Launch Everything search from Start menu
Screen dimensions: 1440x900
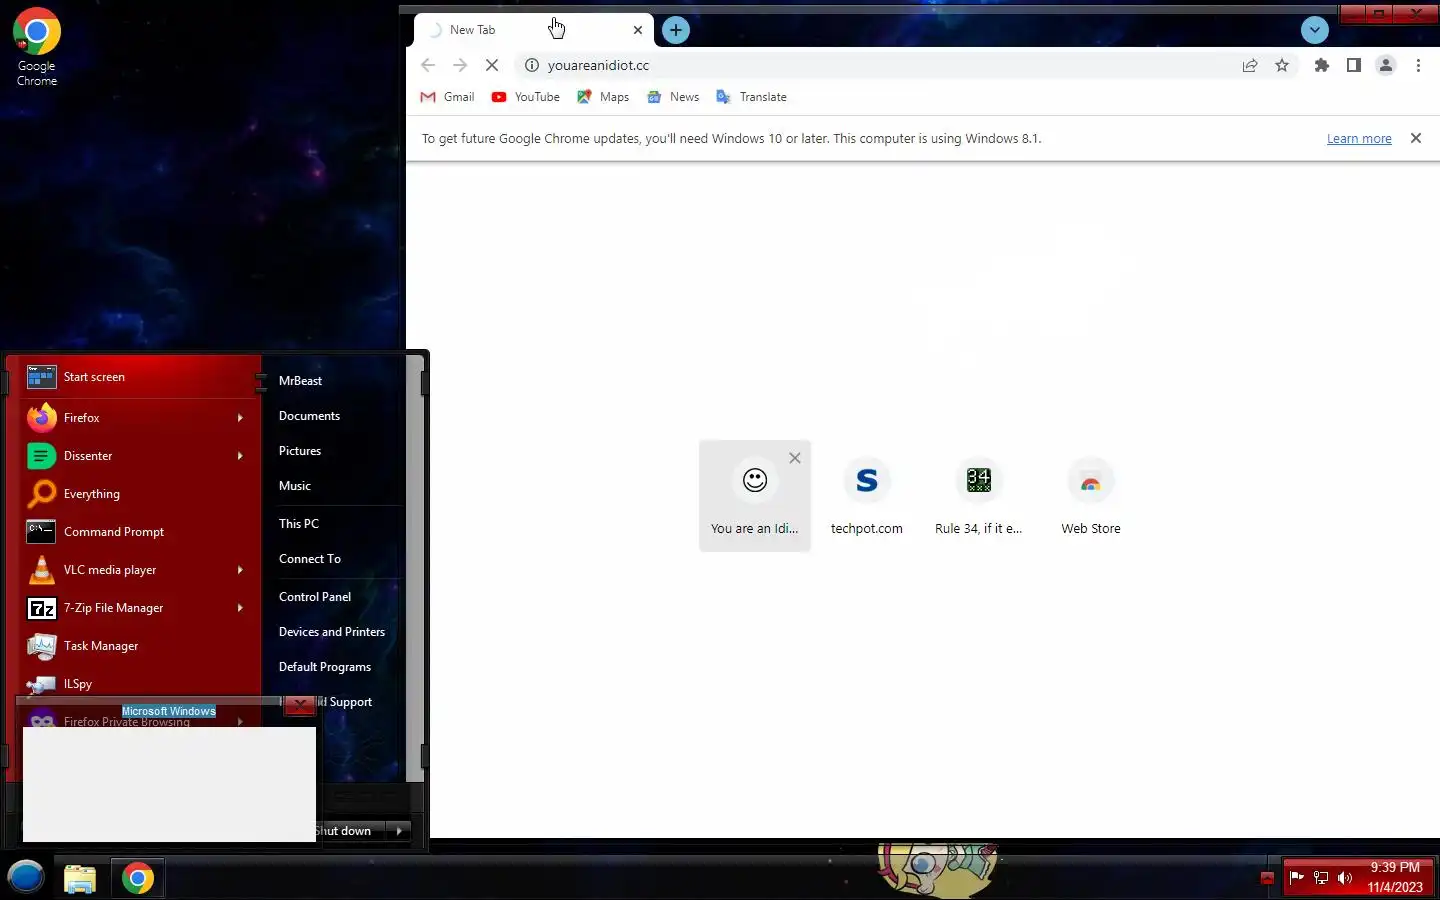click(x=138, y=494)
